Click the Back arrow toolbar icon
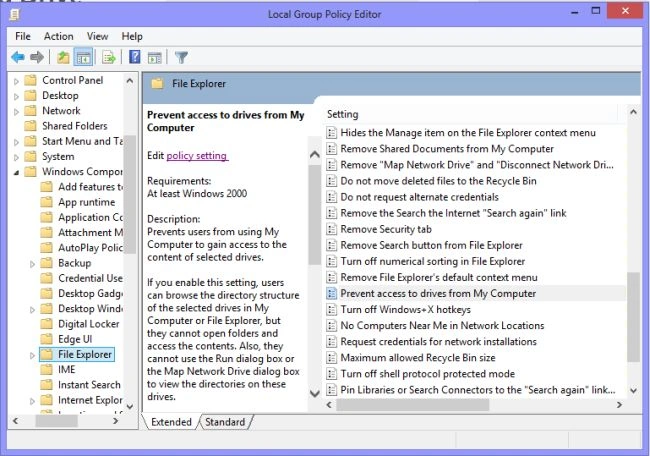 [x=18, y=57]
